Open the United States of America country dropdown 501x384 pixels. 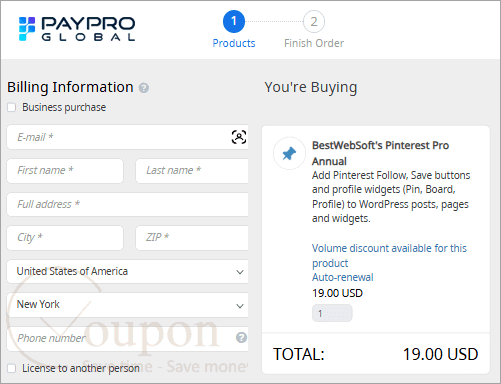coord(127,271)
